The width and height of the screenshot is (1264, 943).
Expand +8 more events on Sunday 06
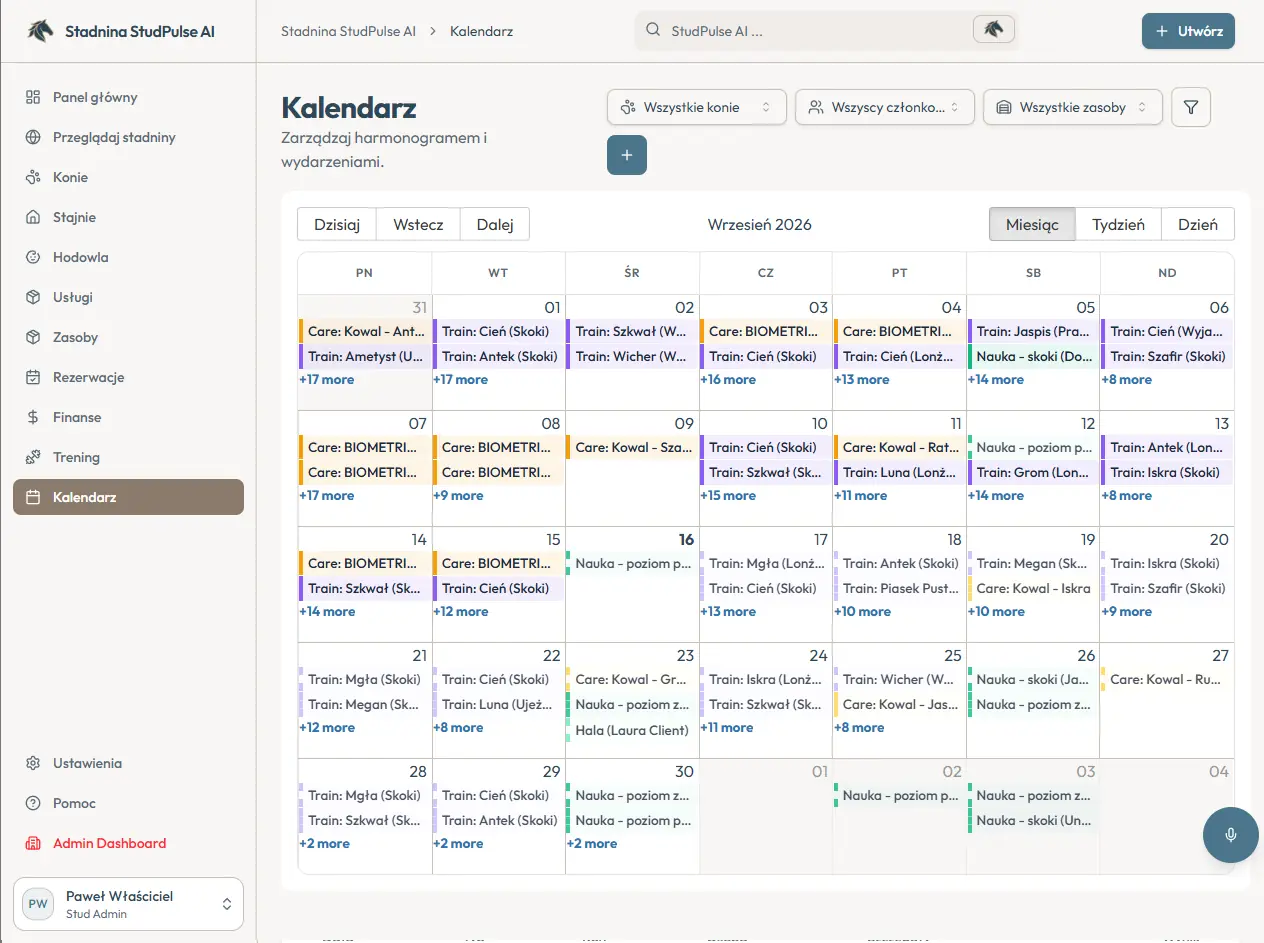click(1127, 380)
